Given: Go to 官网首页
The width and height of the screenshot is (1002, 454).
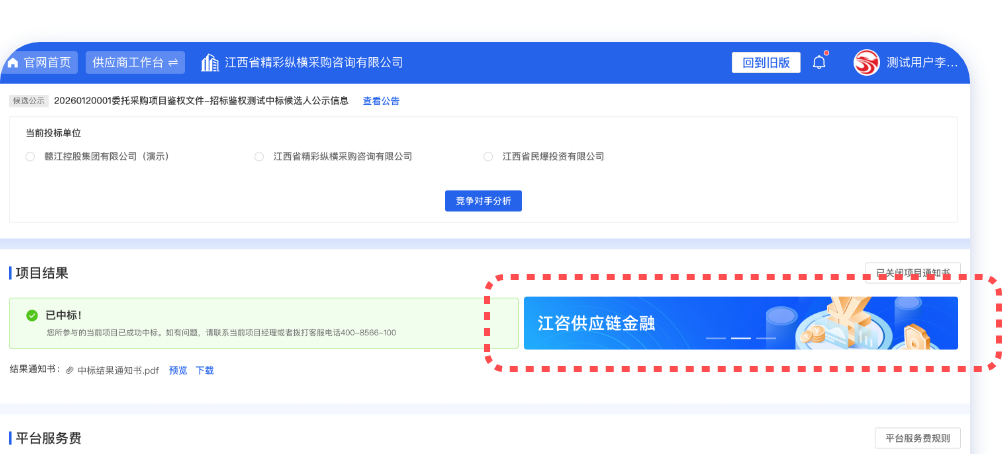Looking at the screenshot, I should (47, 63).
